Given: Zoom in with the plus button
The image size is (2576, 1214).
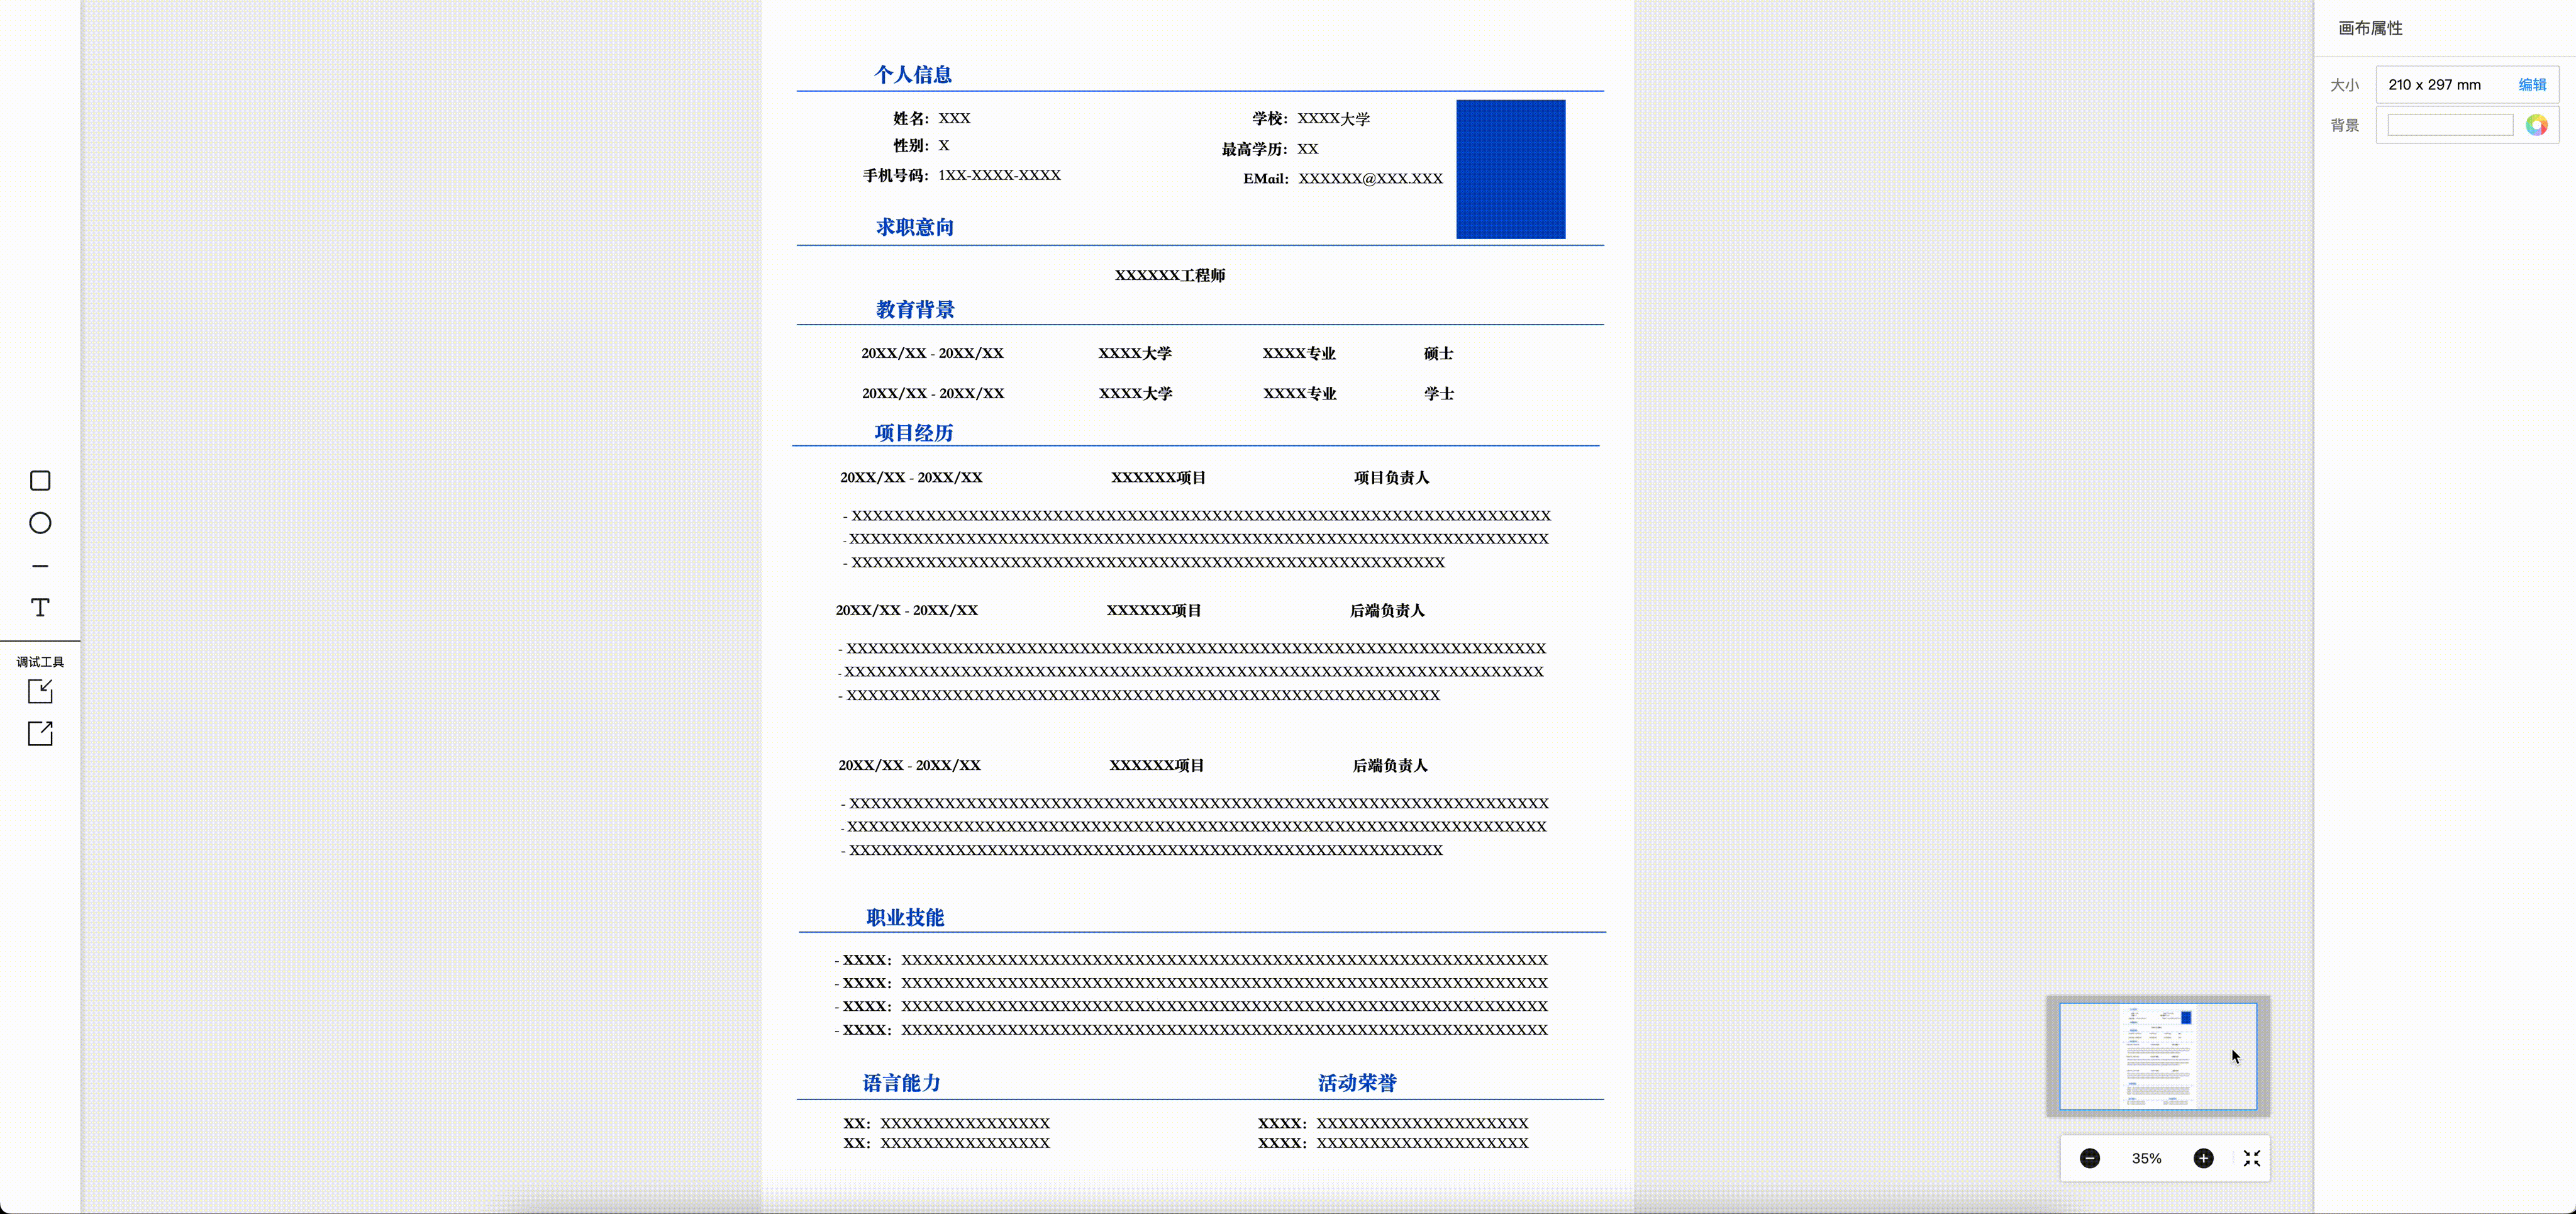Looking at the screenshot, I should [x=2203, y=1158].
